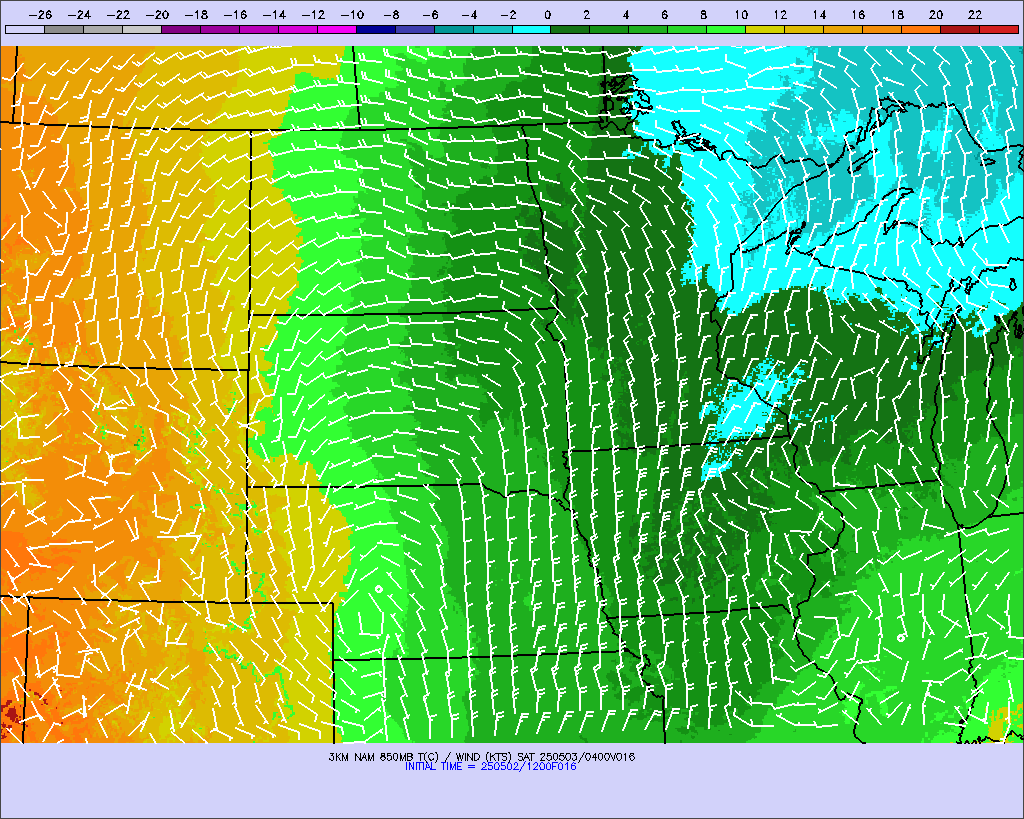Click the "4" legend label
Image resolution: width=1024 pixels, height=819 pixels.
point(626,15)
